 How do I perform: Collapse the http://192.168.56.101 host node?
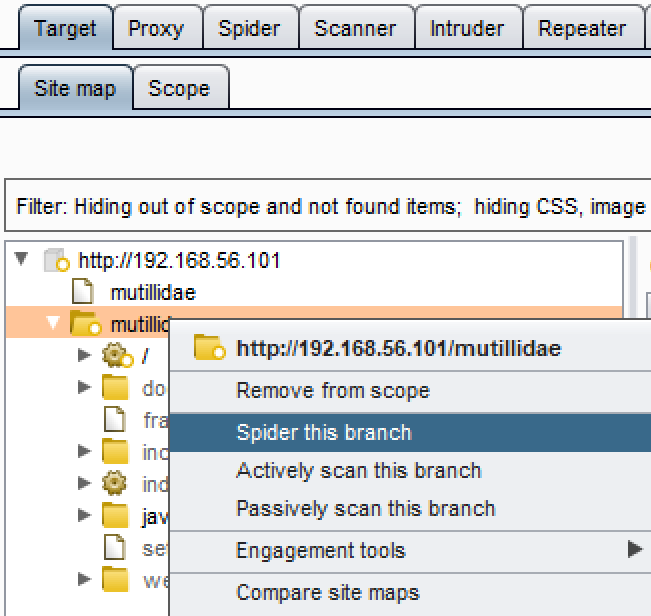[x=21, y=259]
